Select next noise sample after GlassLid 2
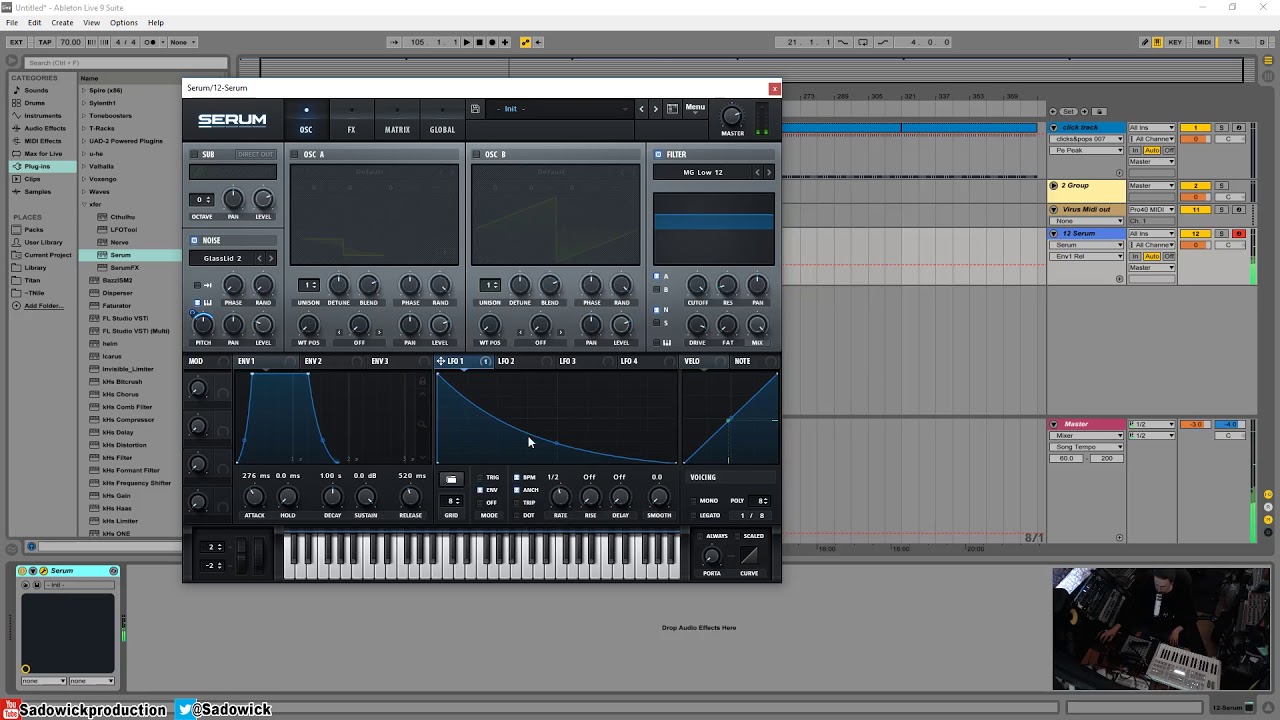Viewport: 1280px width, 720px height. [270, 258]
